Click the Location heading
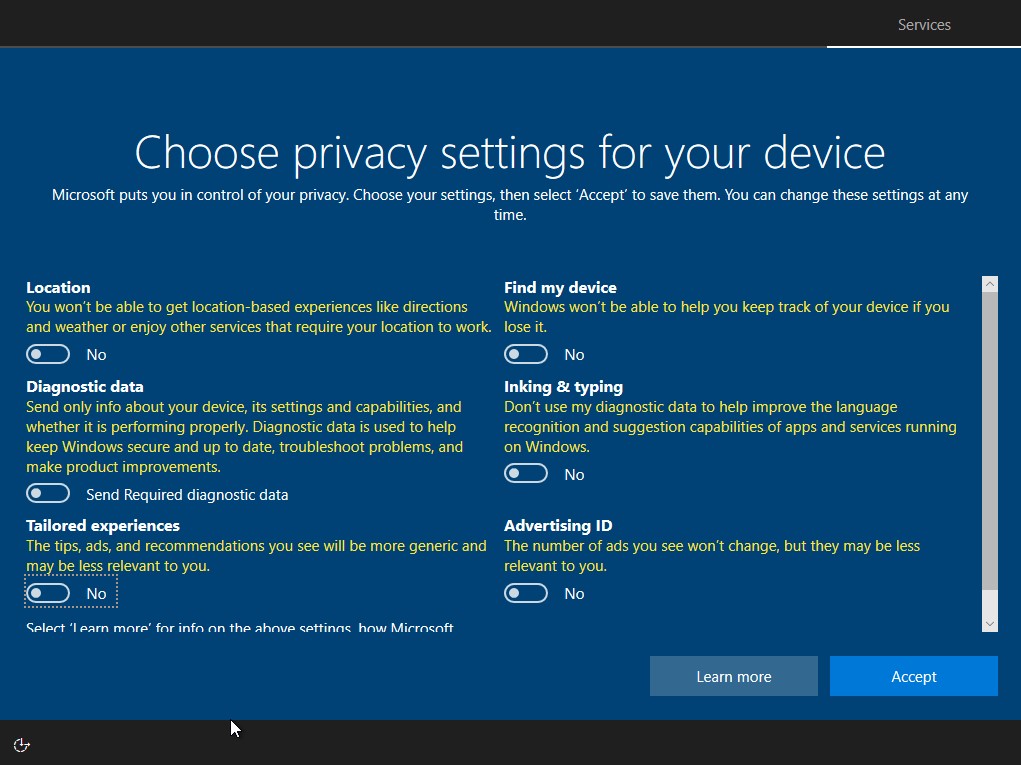 [58, 287]
